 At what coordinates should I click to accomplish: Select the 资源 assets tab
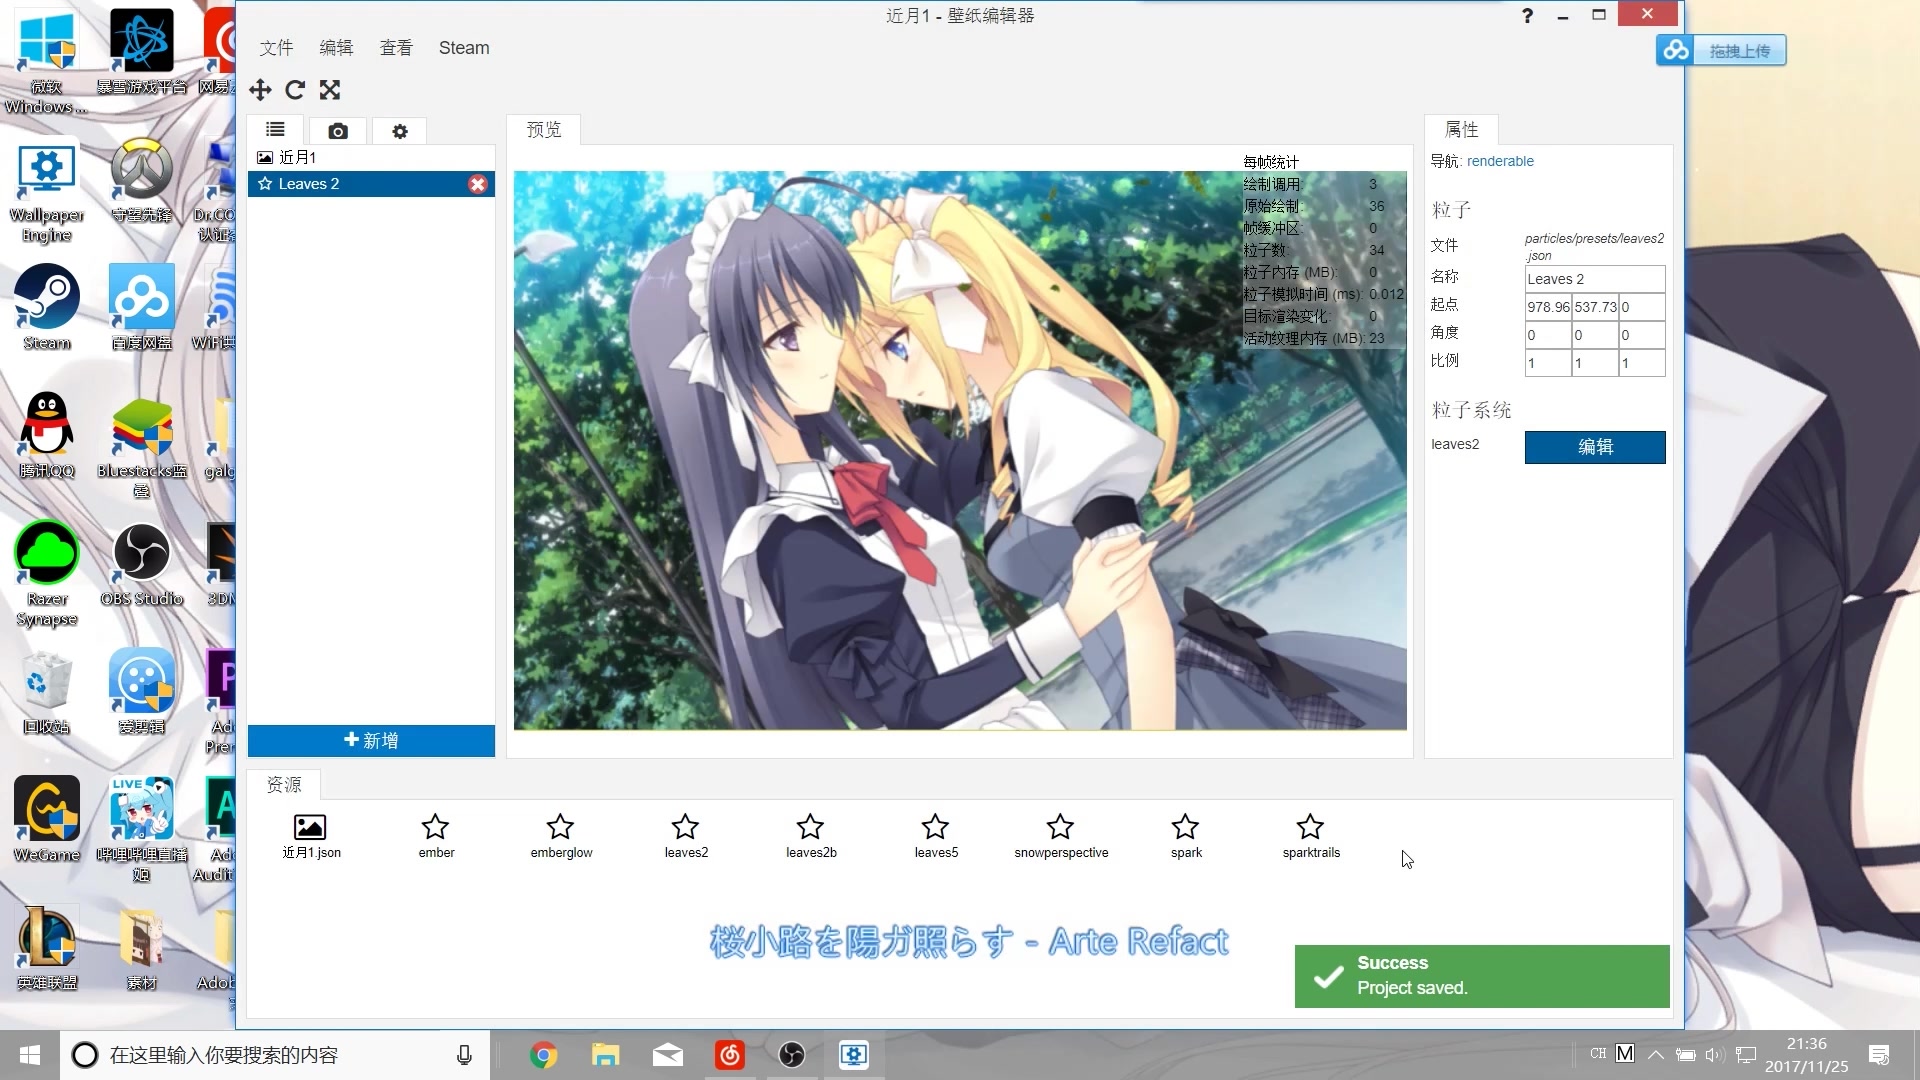click(284, 785)
